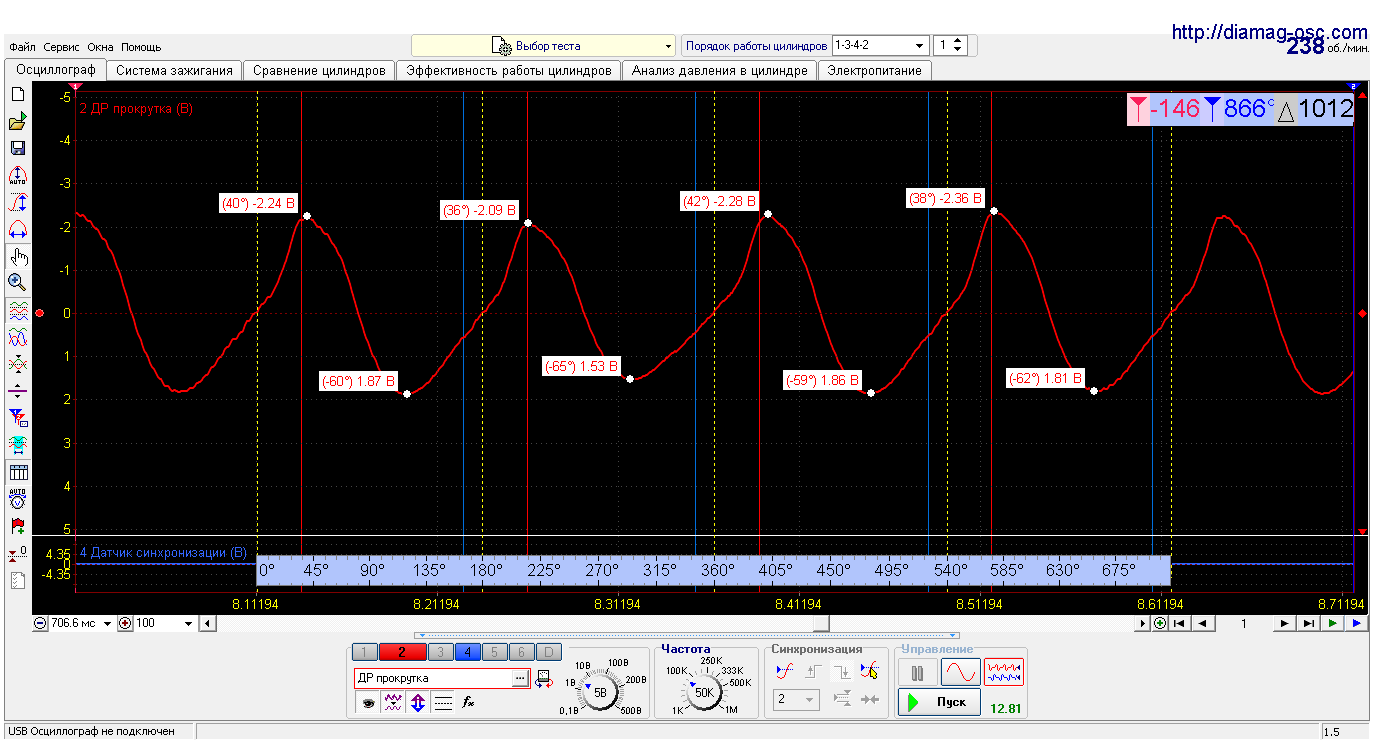Select single sine waveform display mode
Screen dimensions: 1382x744
[x=961, y=672]
